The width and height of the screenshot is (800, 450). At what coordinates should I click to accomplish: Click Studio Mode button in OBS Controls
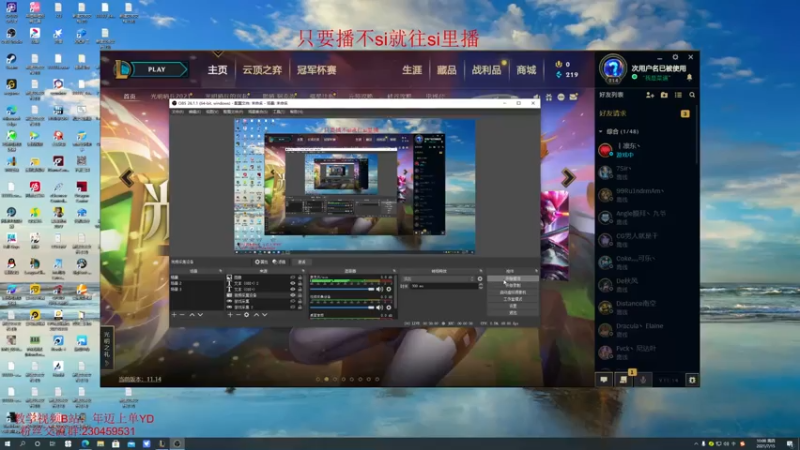513,299
